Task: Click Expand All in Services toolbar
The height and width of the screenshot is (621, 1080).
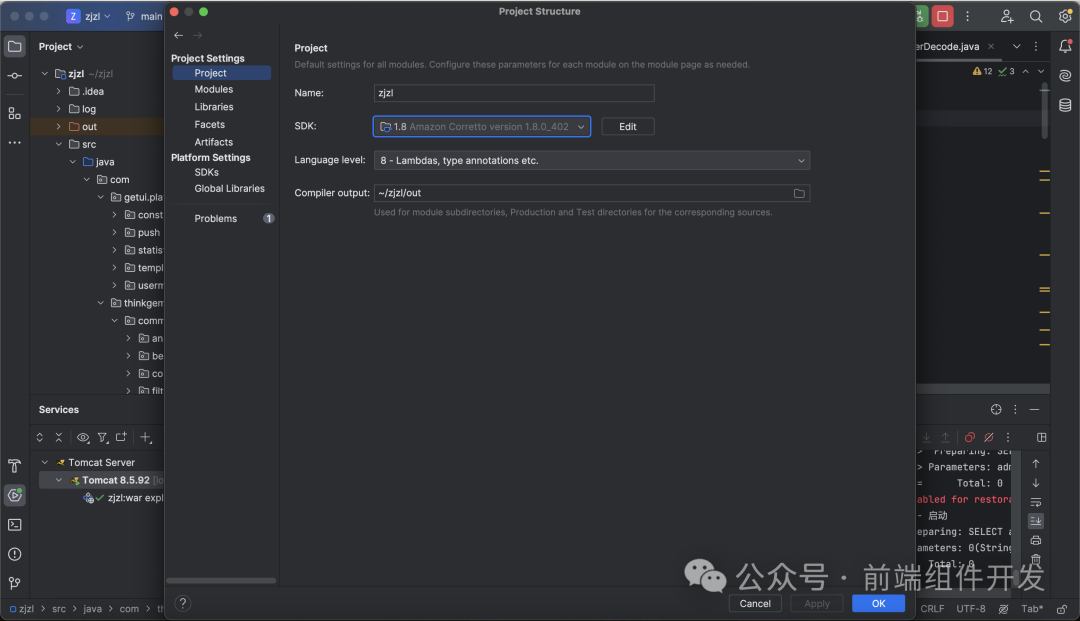Action: 40,437
